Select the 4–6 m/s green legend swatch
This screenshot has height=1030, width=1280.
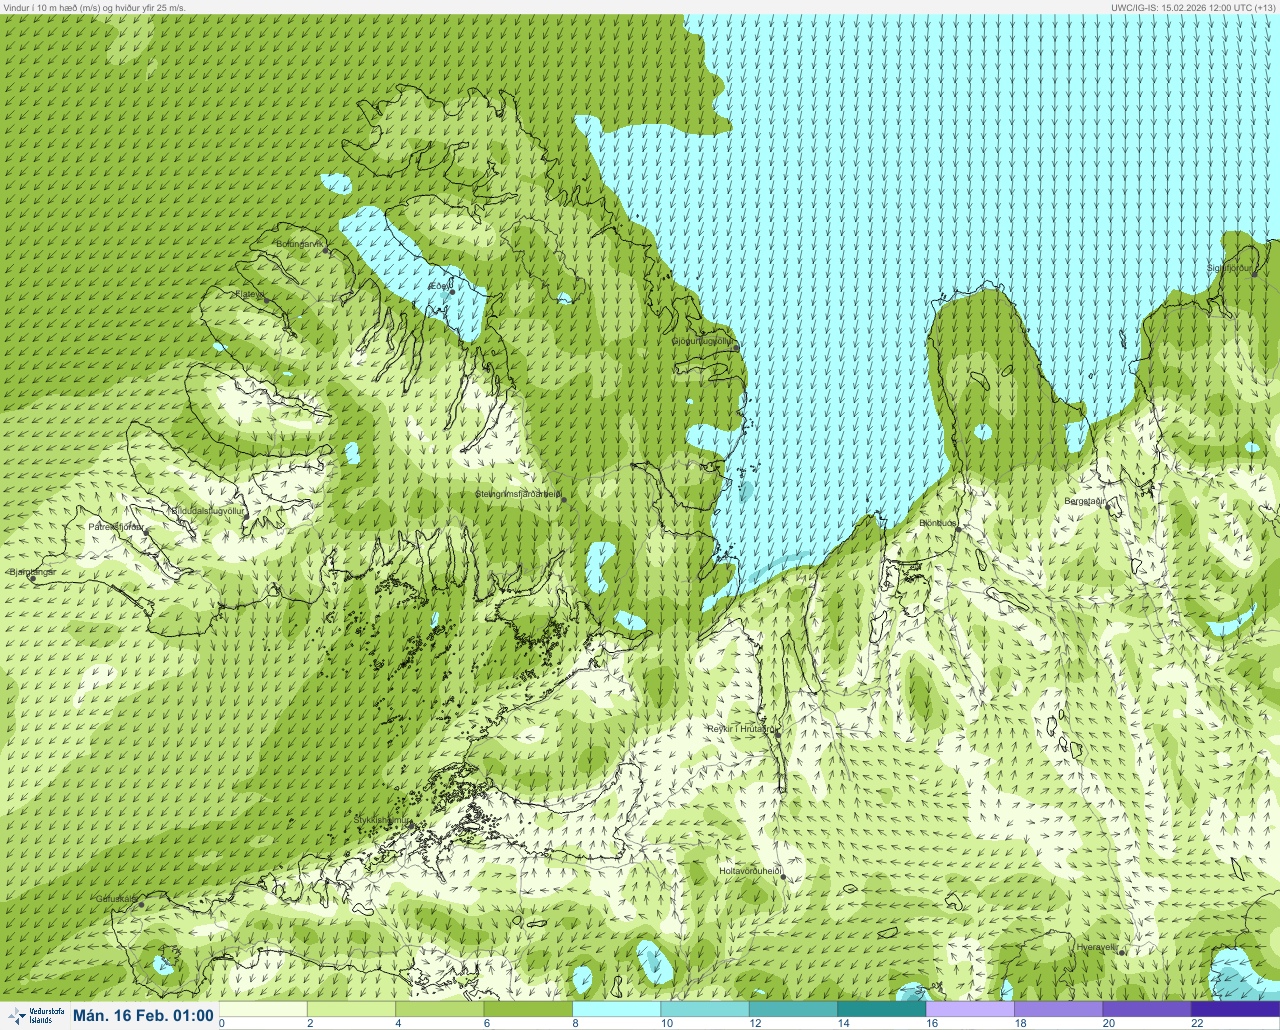(440, 1009)
